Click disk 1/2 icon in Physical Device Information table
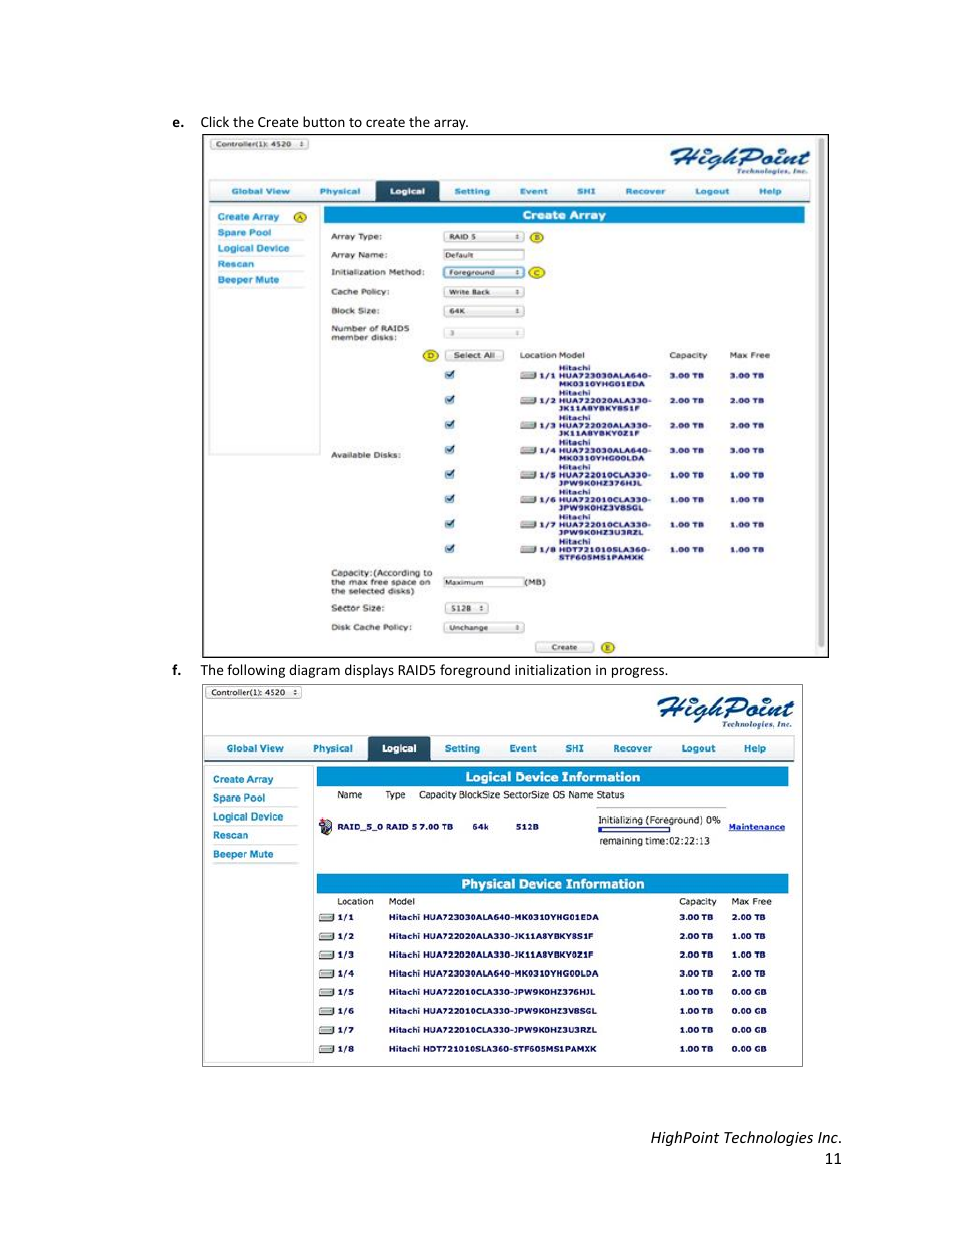Screen dimensions: 954x1235 pos(326,937)
